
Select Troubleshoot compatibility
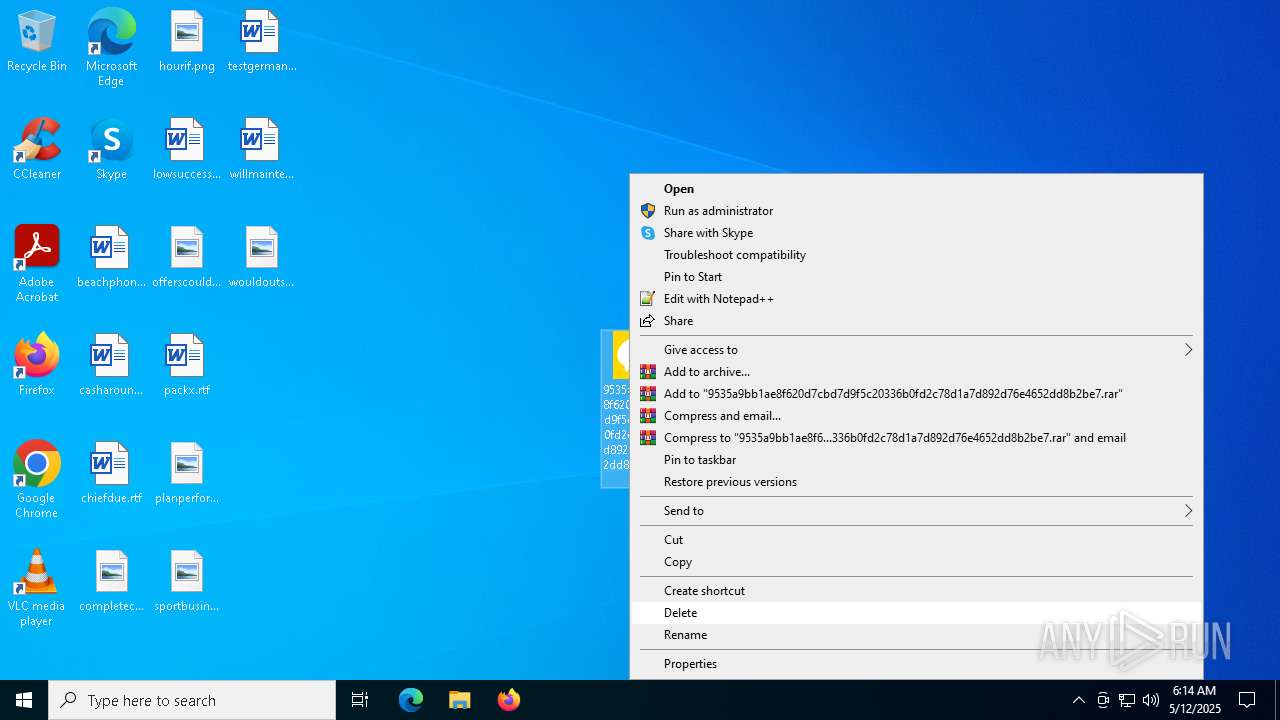coord(916,255)
